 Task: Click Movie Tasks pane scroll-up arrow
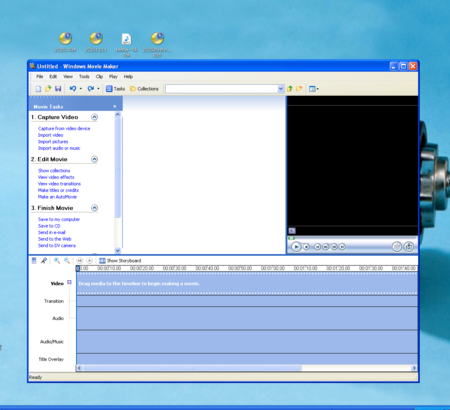(117, 114)
